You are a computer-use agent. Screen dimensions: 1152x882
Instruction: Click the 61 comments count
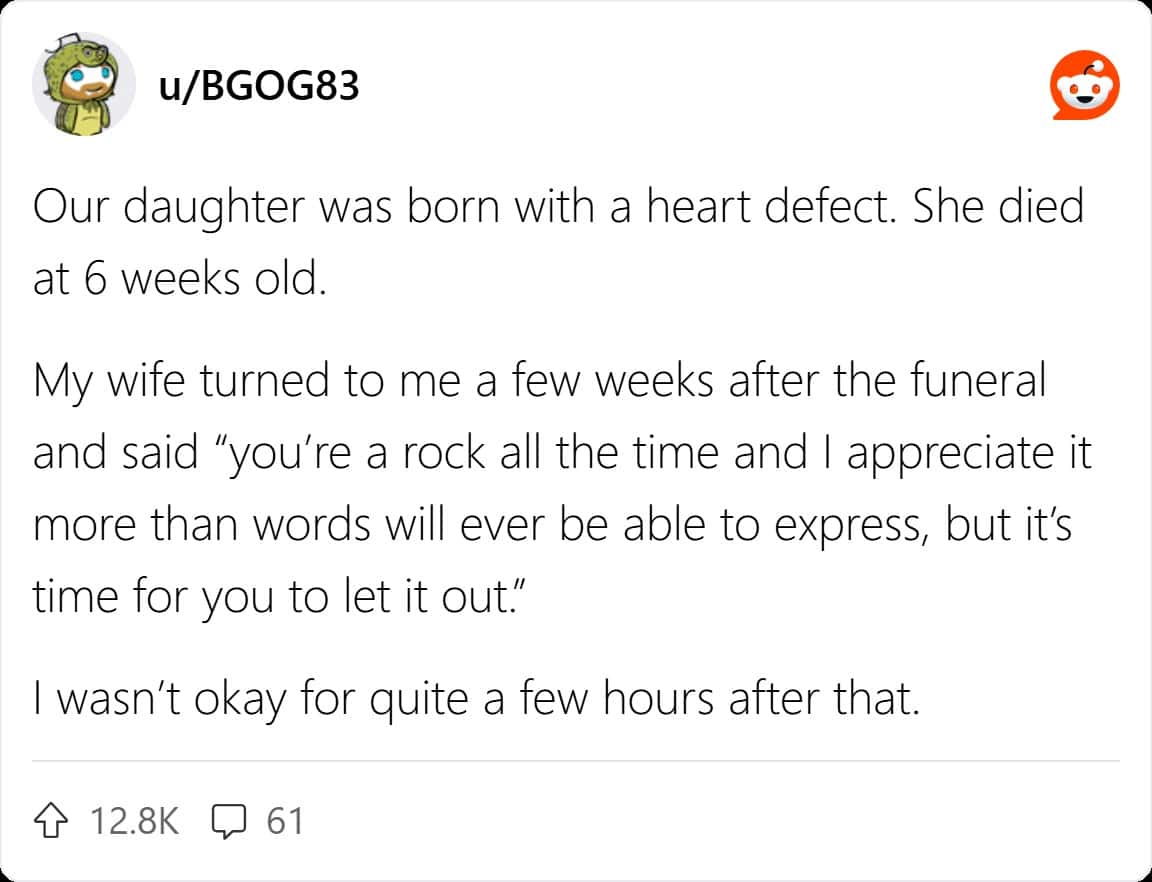[x=285, y=821]
